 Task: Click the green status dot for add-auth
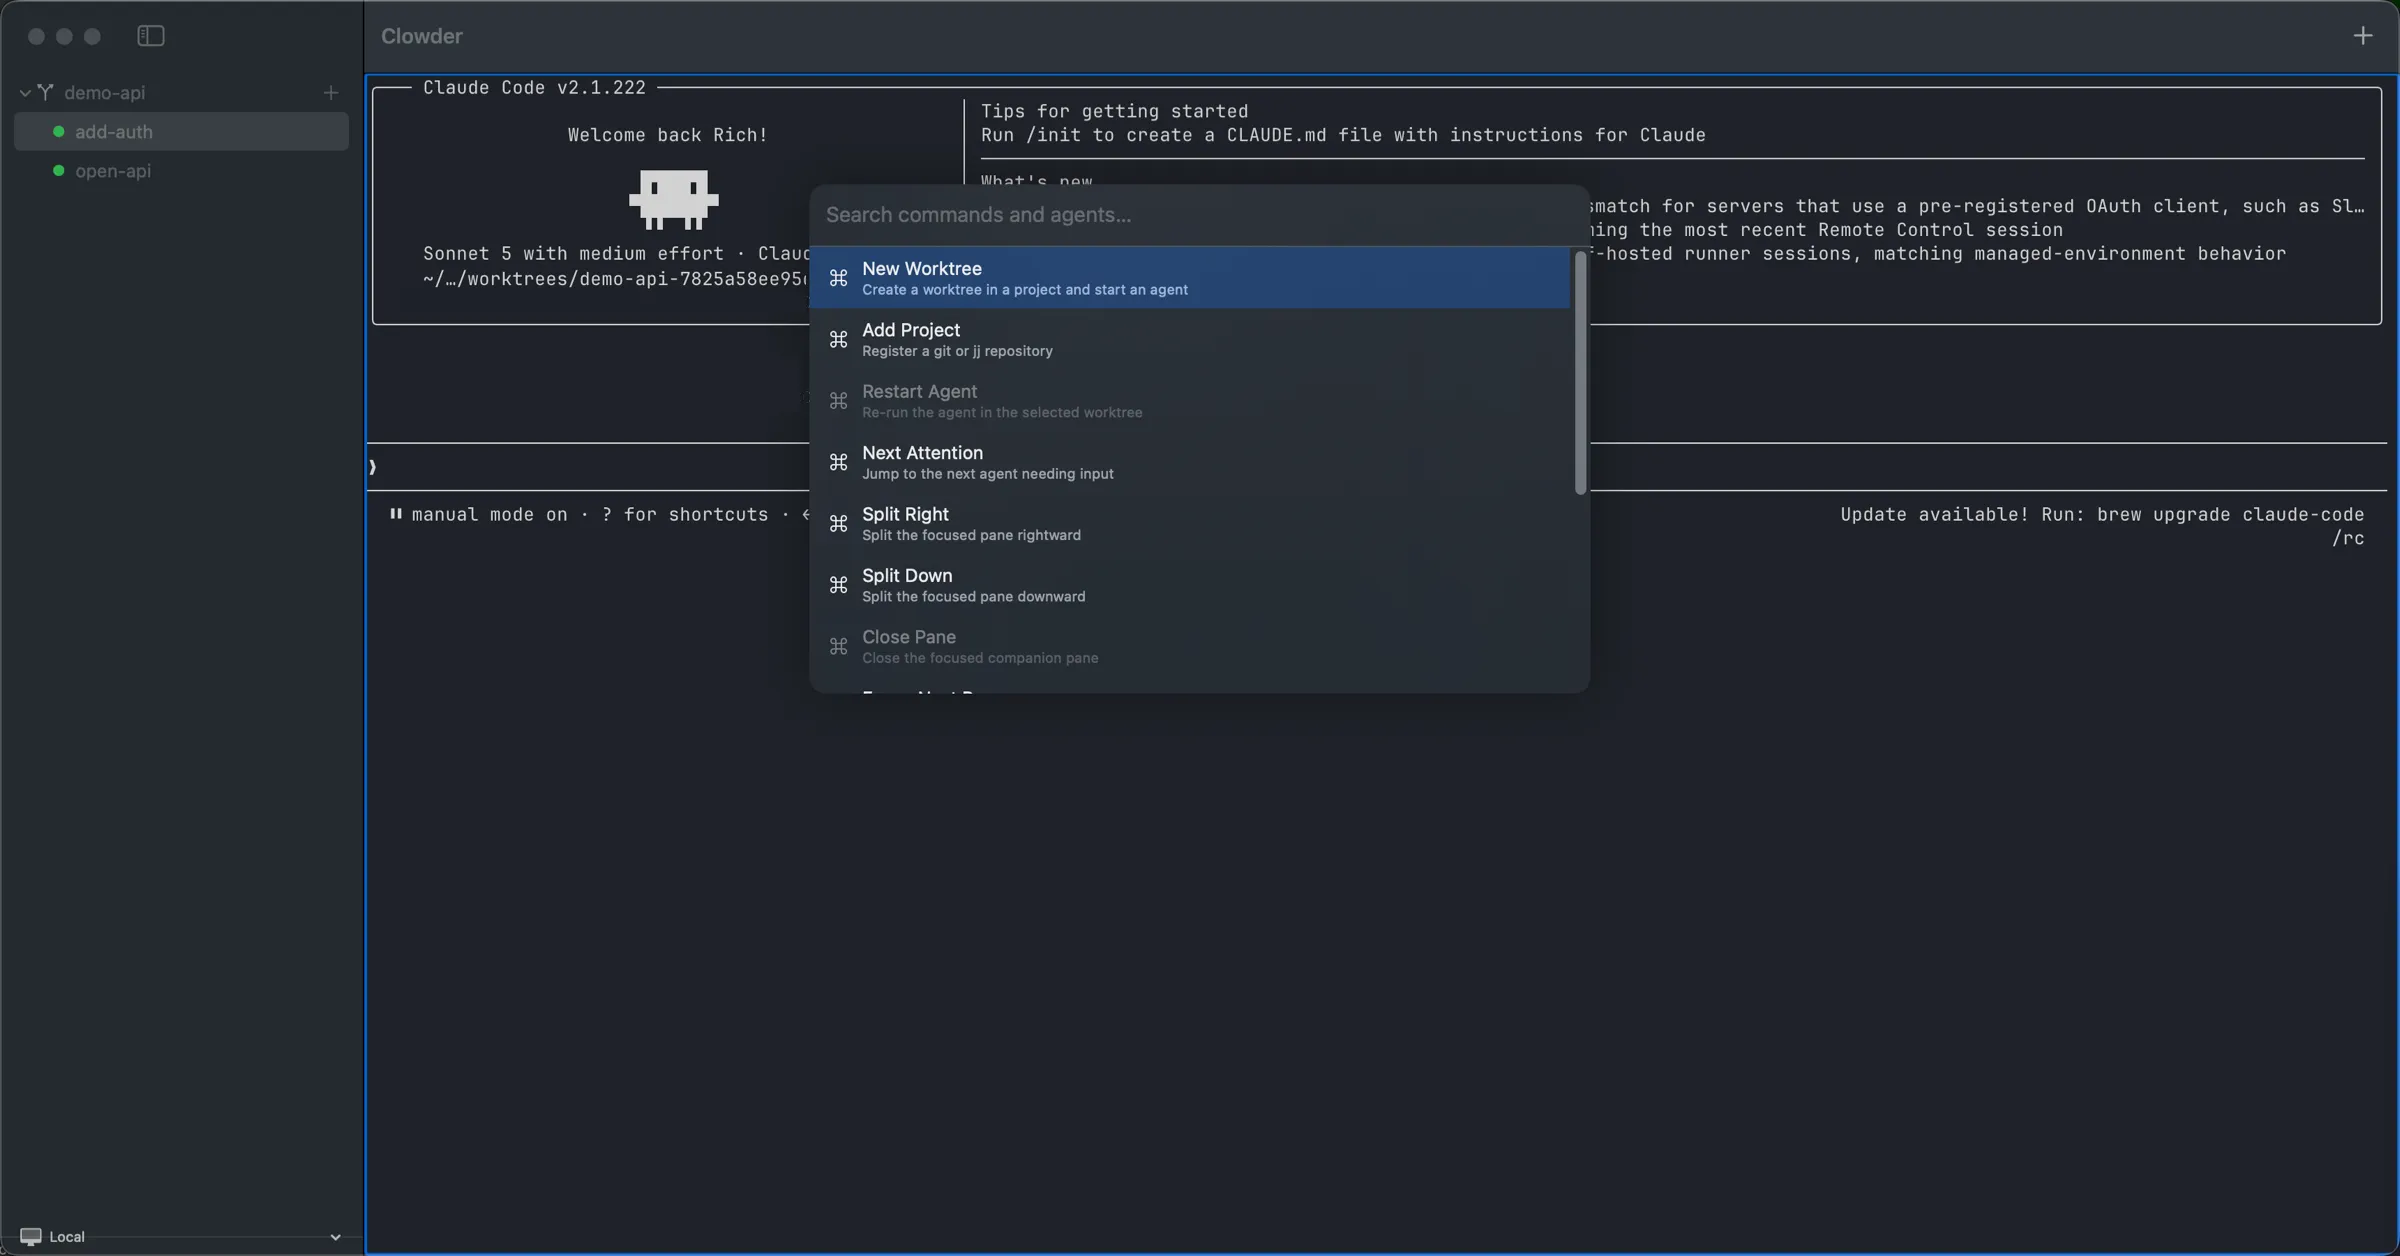58,132
